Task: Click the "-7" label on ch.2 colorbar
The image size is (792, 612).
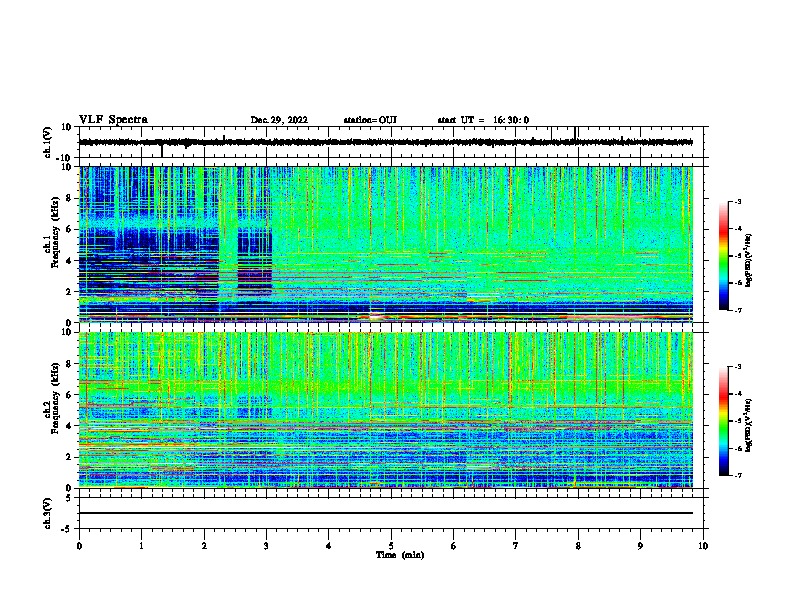Action: 738,475
